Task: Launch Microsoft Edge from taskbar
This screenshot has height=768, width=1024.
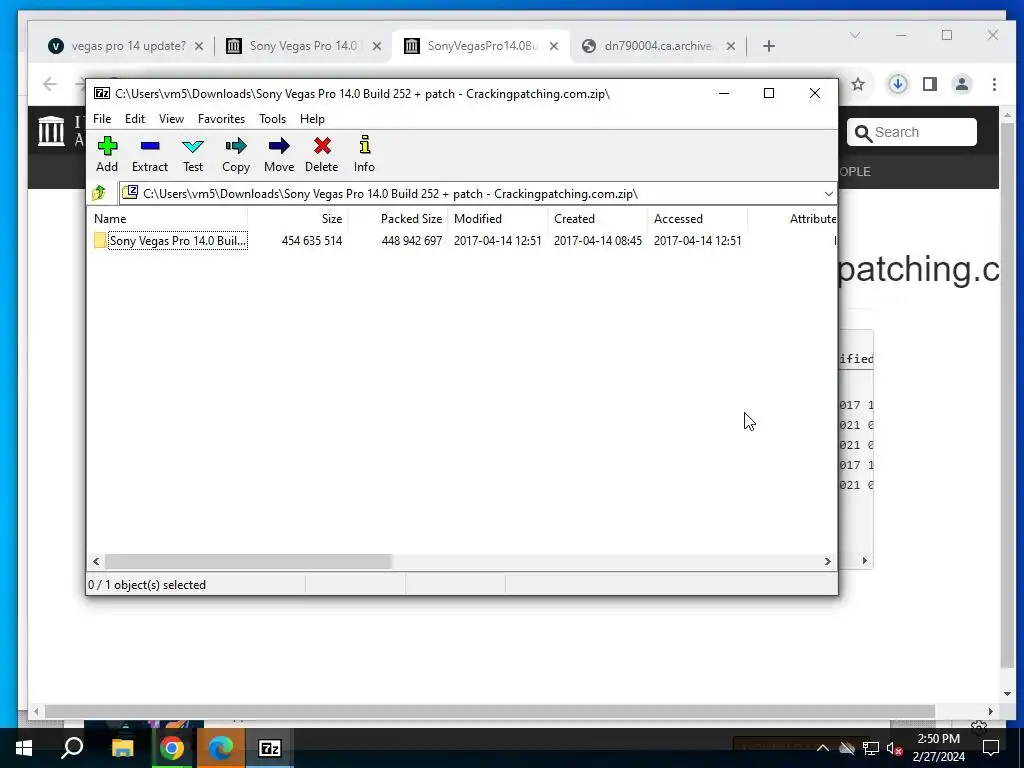Action: [221, 748]
